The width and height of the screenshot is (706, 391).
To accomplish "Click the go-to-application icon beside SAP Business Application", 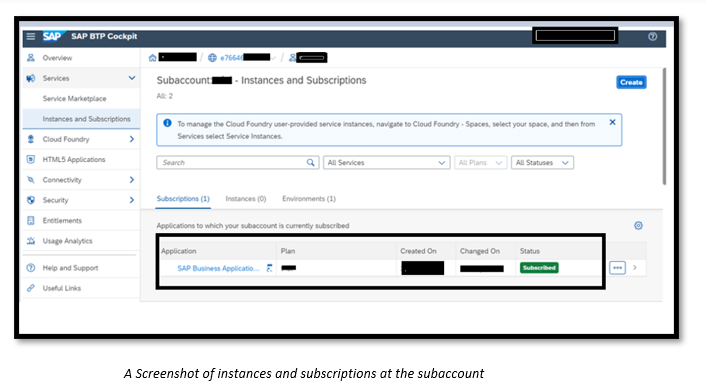I will [269, 268].
